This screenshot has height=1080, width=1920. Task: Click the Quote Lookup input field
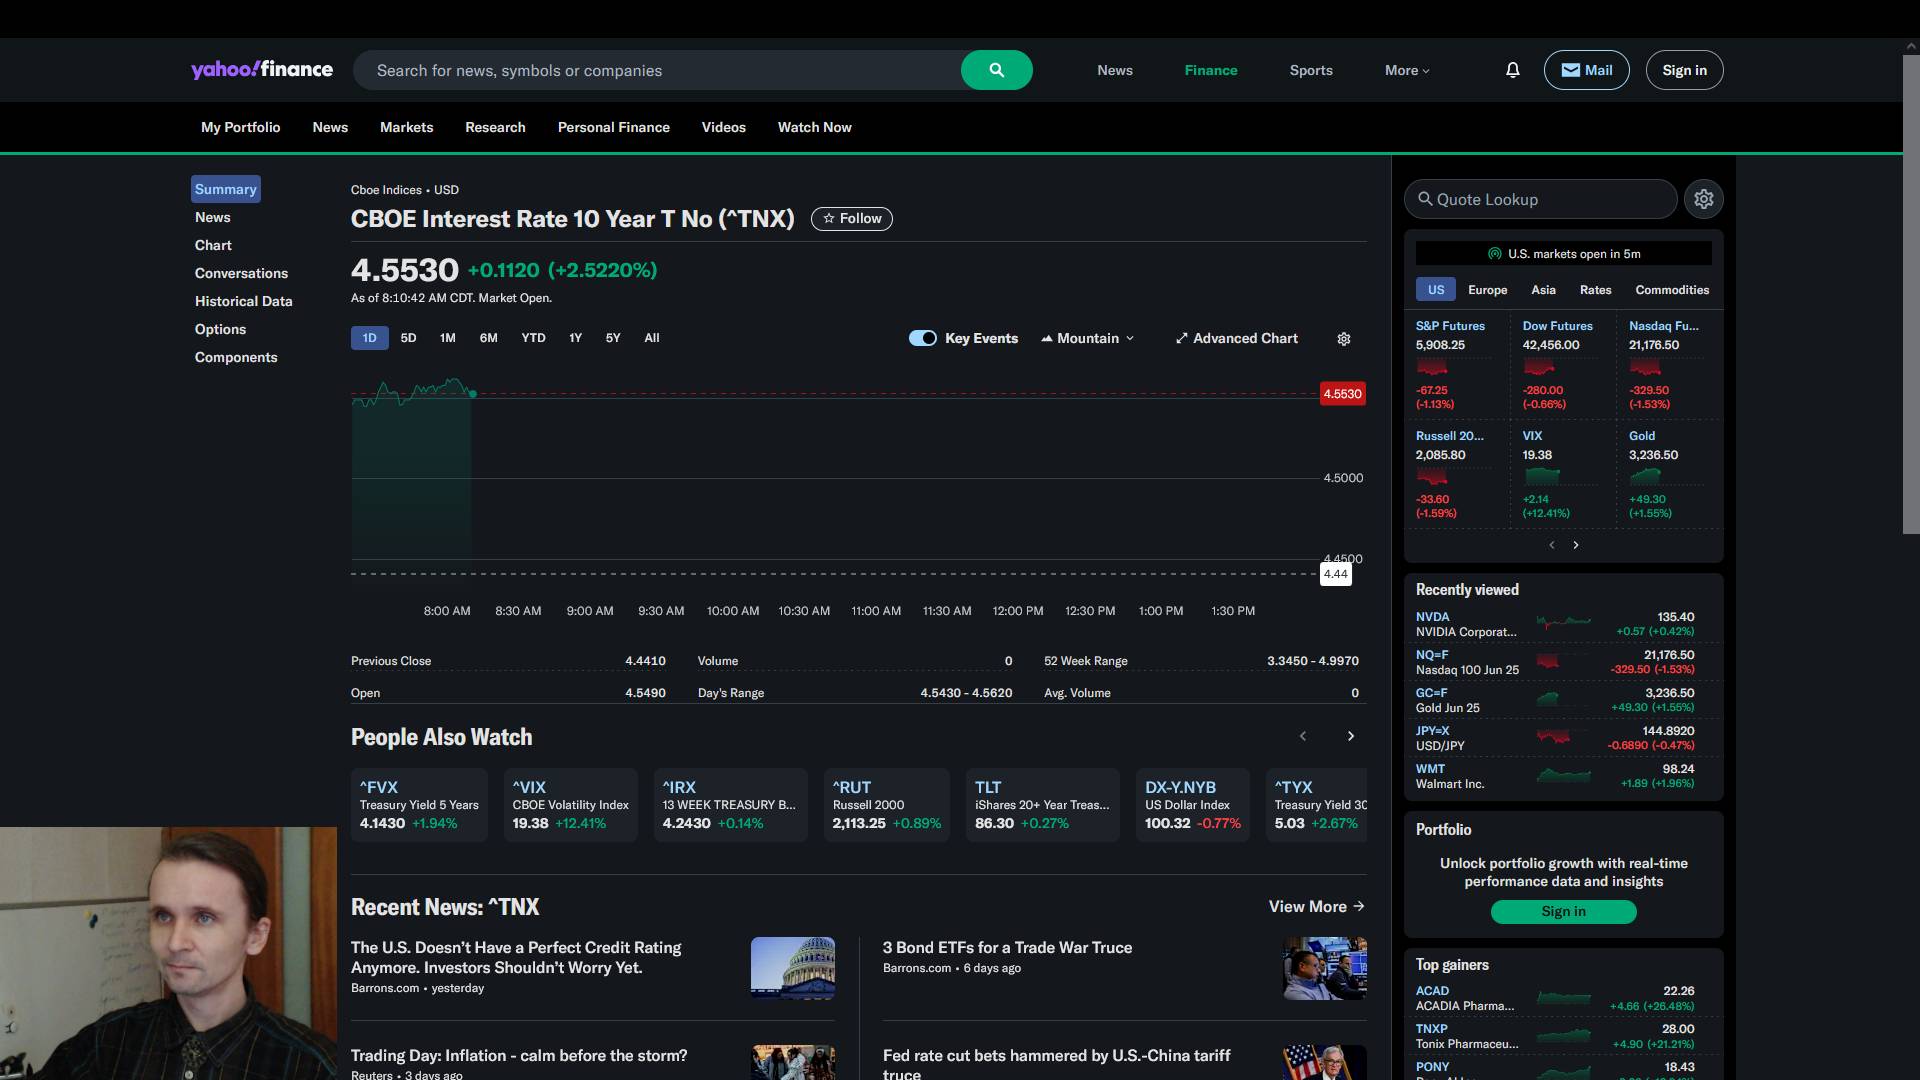pyautogui.click(x=1540, y=199)
